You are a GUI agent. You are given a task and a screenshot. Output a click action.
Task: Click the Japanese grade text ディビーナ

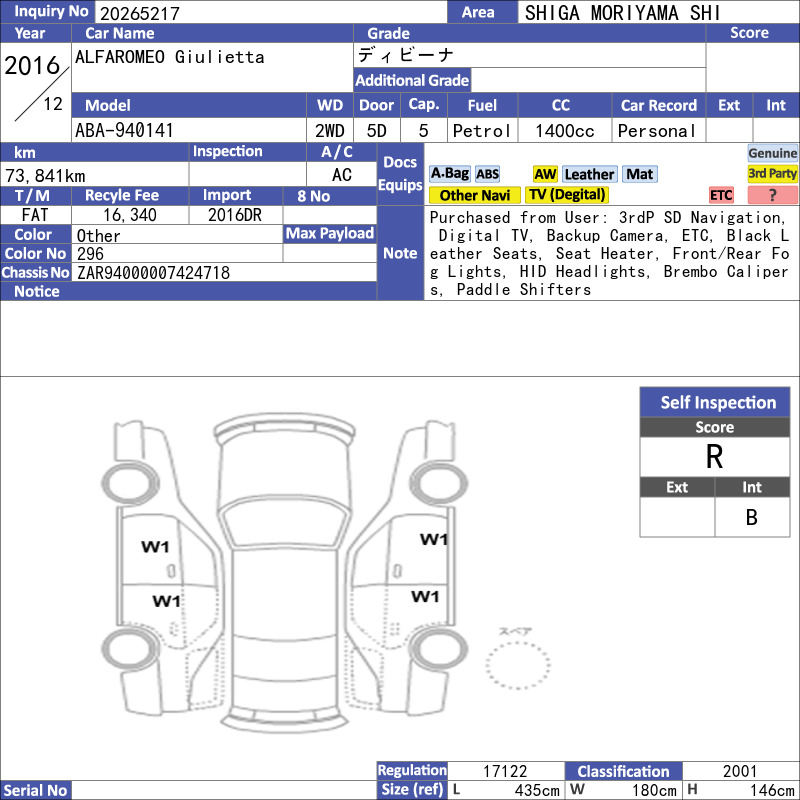tap(406, 55)
